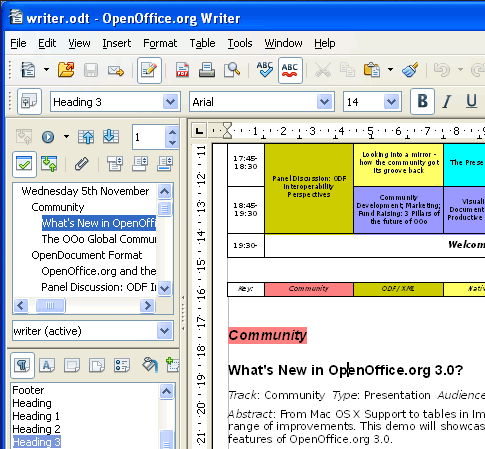This screenshot has width=485, height=449.
Task: Open Page Preview magnifier icon
Action: [x=232, y=70]
